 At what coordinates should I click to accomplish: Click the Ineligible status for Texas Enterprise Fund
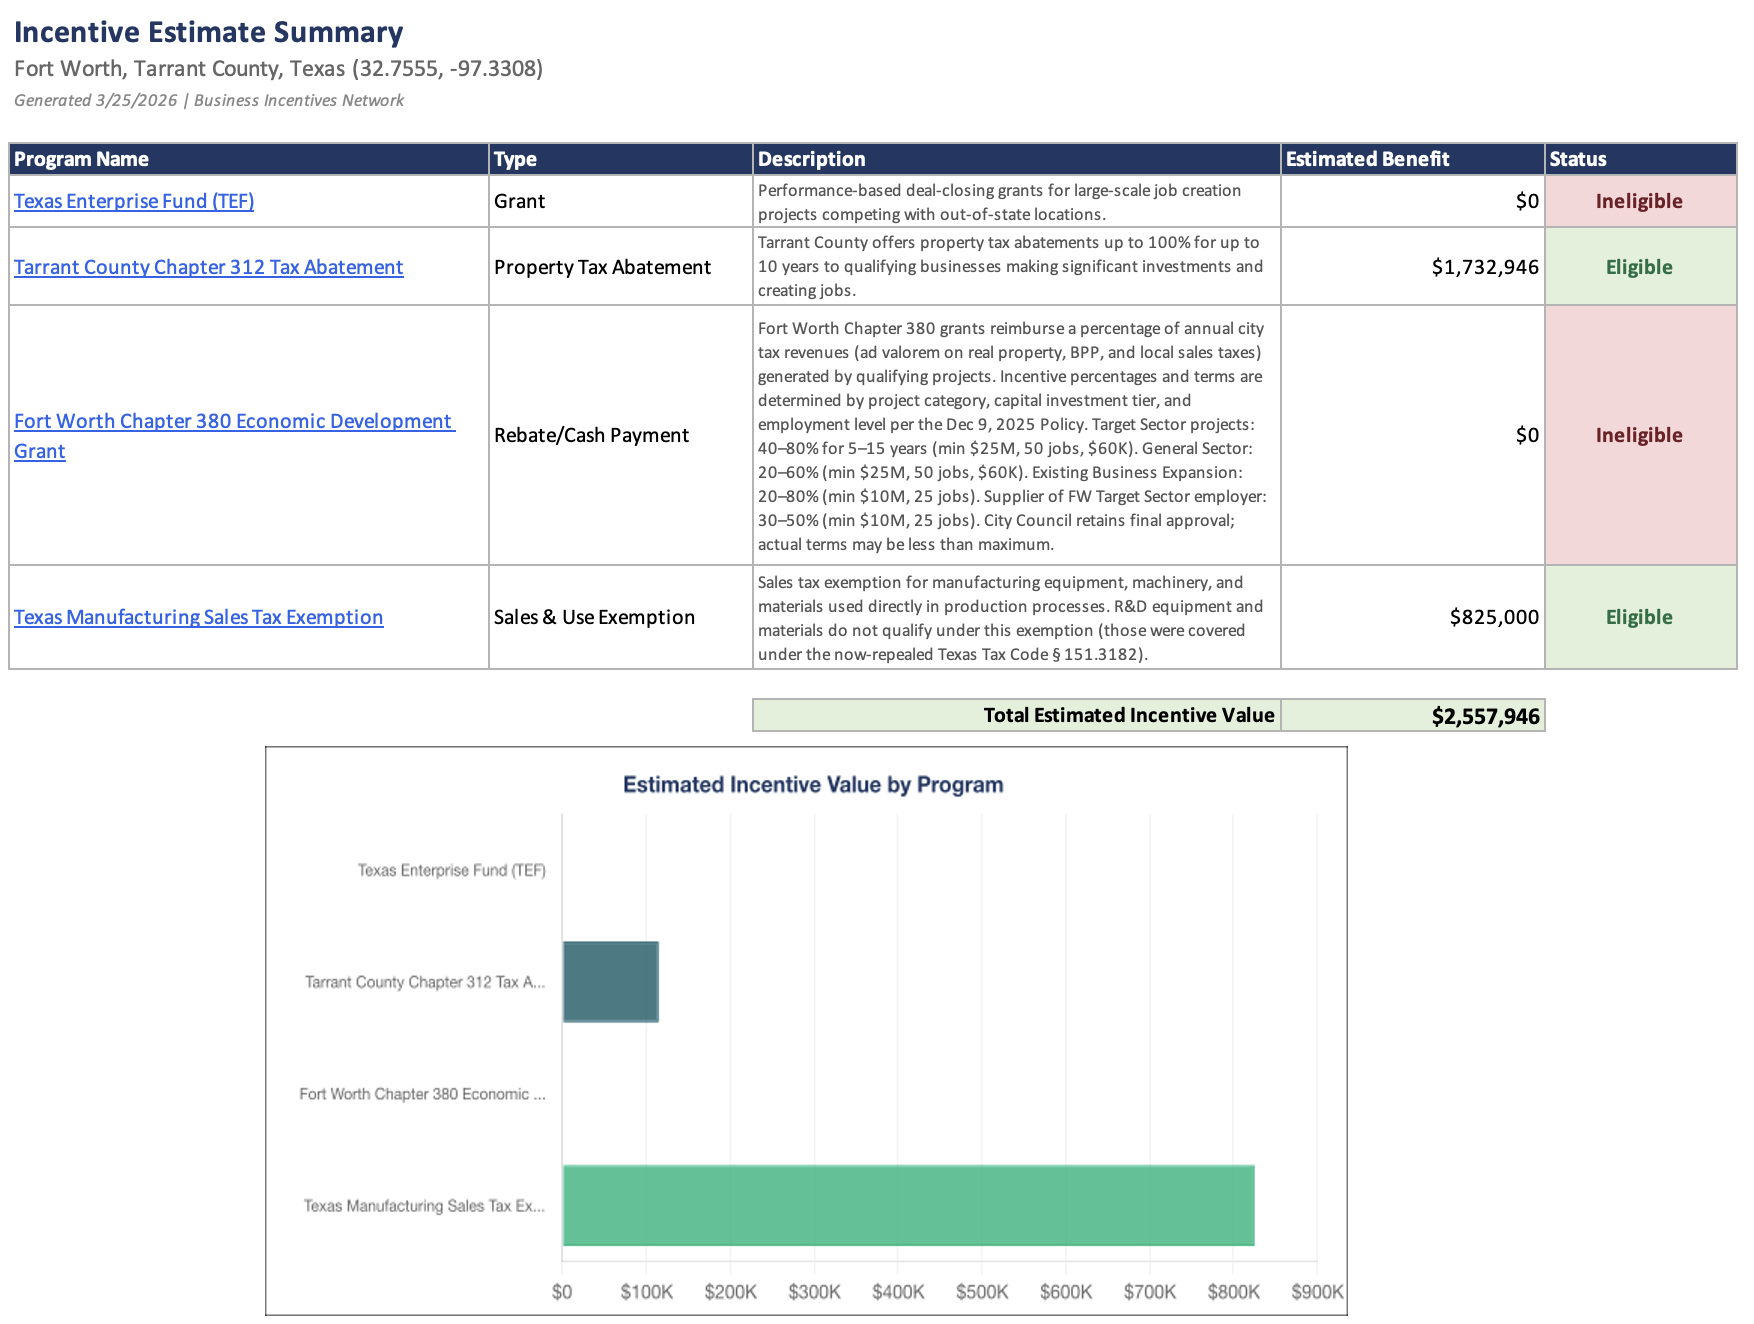[x=1639, y=201]
